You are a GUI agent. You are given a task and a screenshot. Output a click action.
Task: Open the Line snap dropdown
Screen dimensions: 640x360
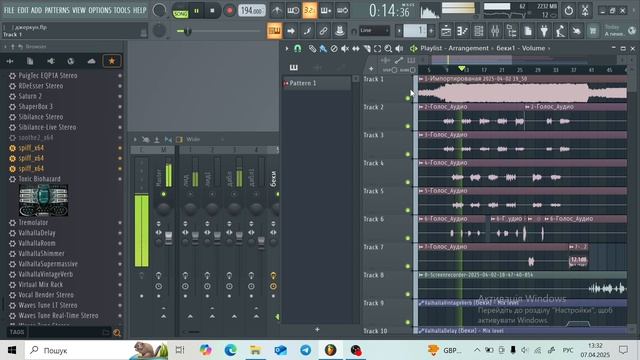click(375, 30)
